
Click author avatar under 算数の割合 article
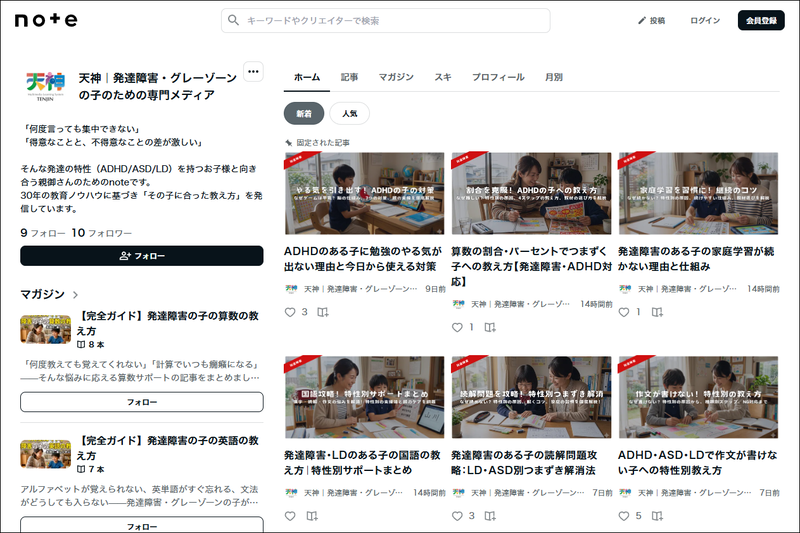tap(458, 304)
